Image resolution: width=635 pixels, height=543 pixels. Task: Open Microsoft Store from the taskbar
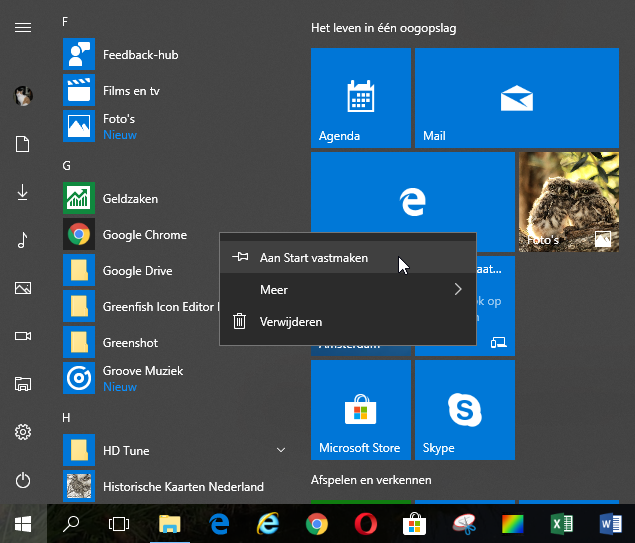pyautogui.click(x=414, y=524)
